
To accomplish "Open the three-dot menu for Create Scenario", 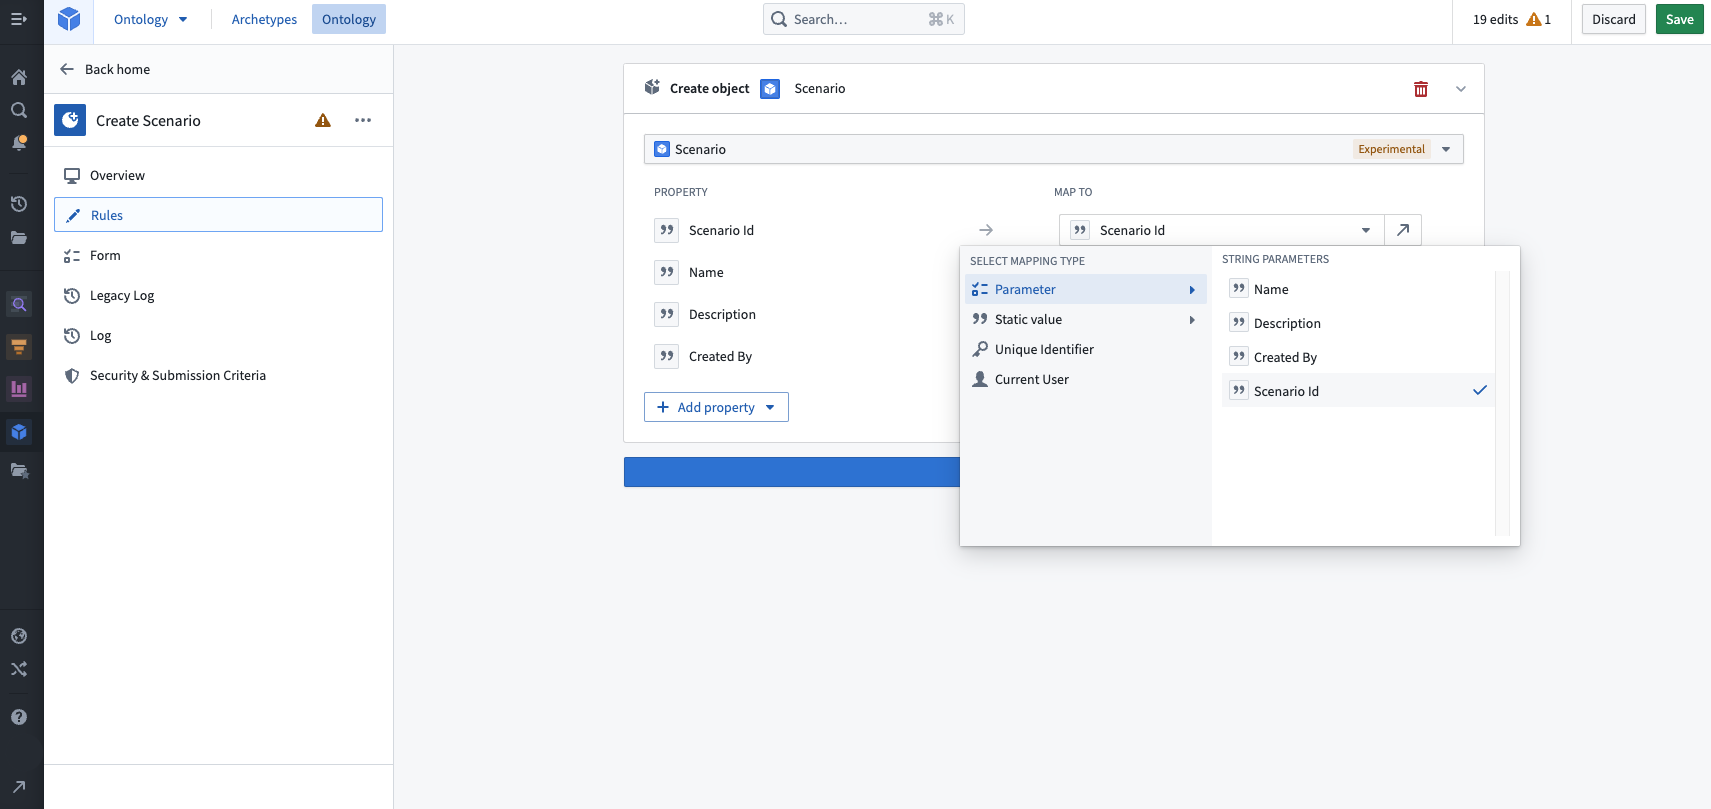I will click(363, 120).
